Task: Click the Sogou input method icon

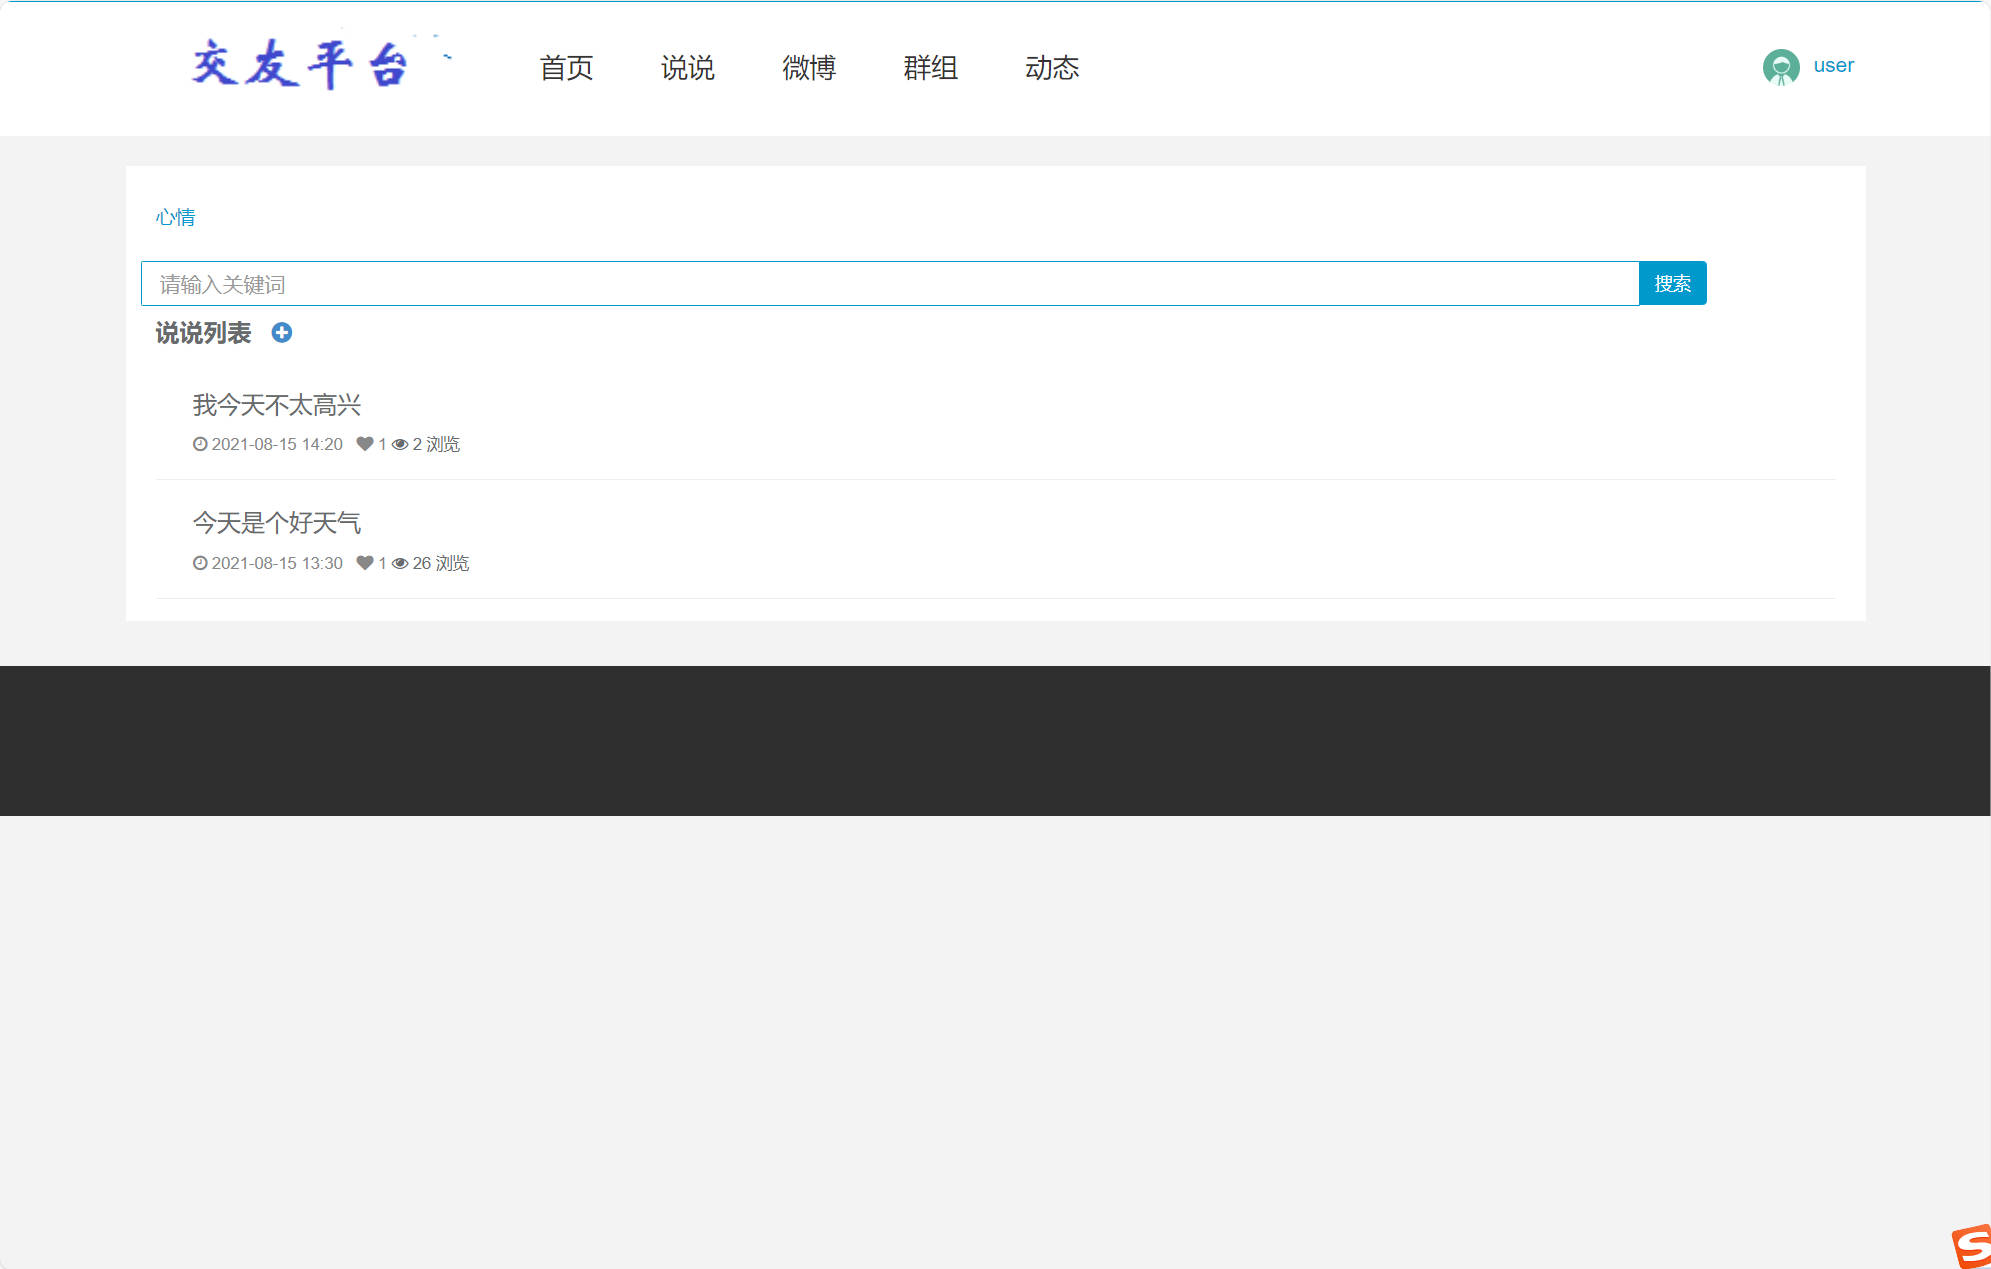Action: coord(1972,1246)
